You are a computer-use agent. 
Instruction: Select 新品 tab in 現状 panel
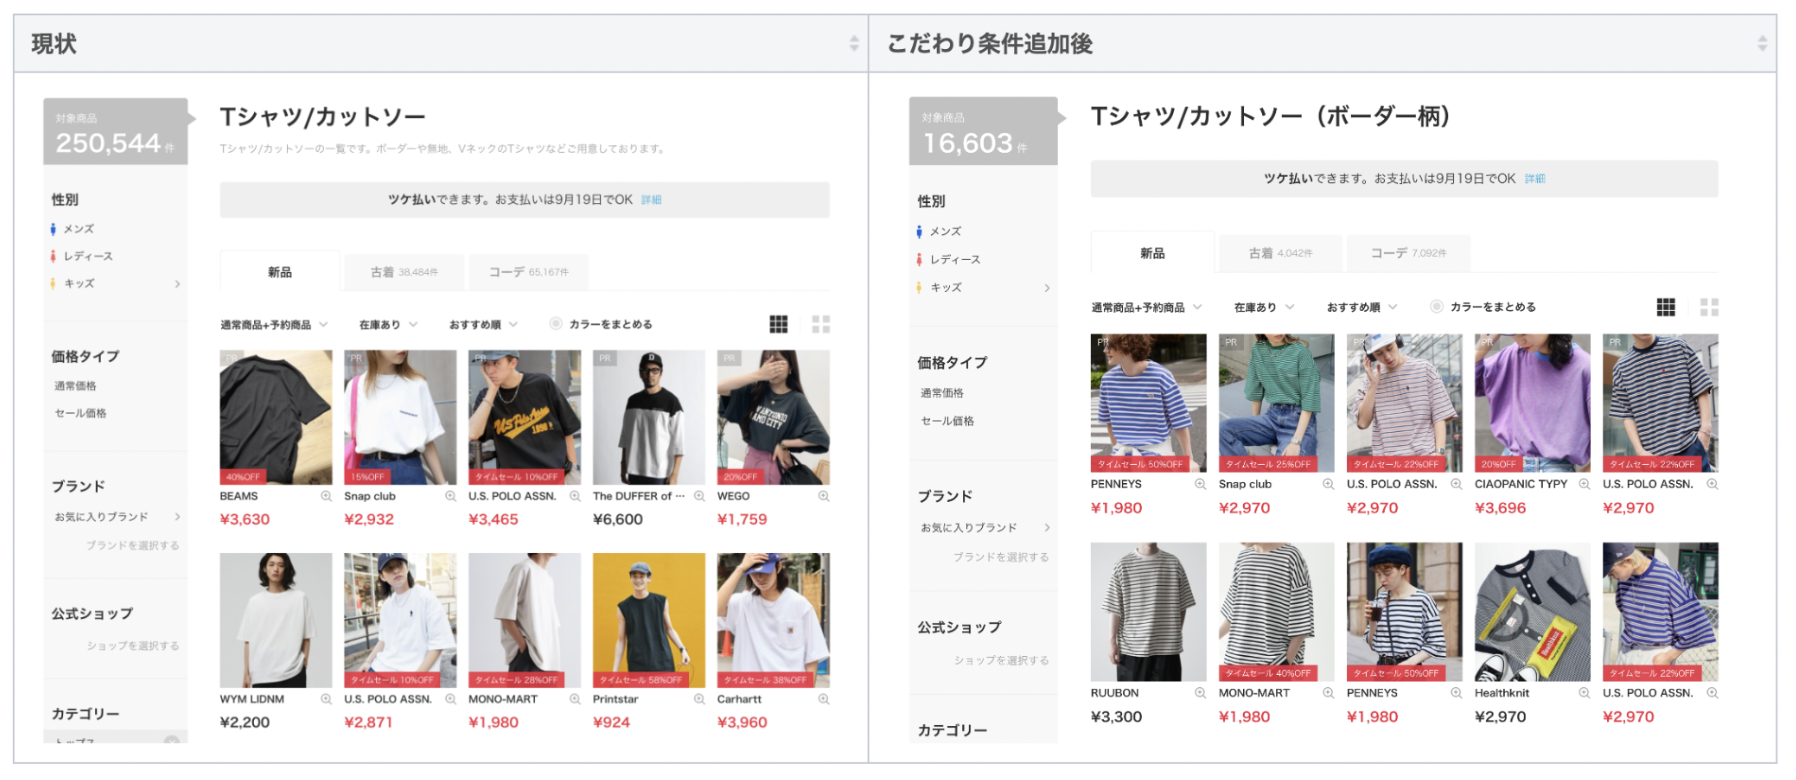[280, 272]
